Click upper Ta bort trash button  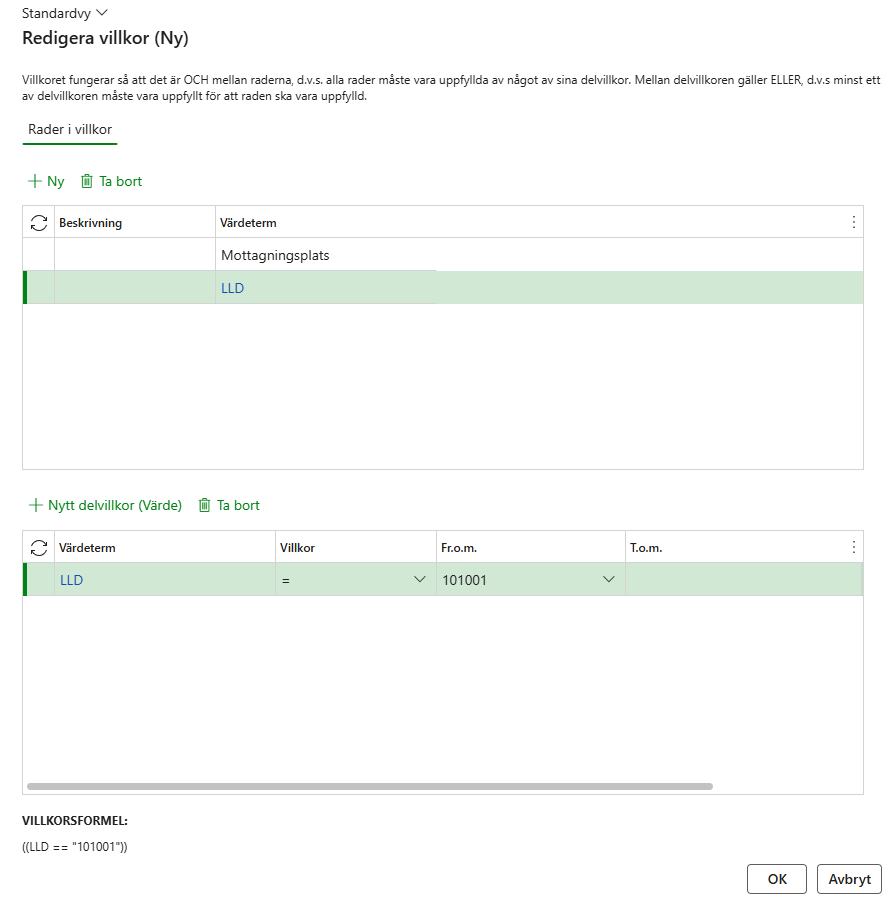pos(111,181)
